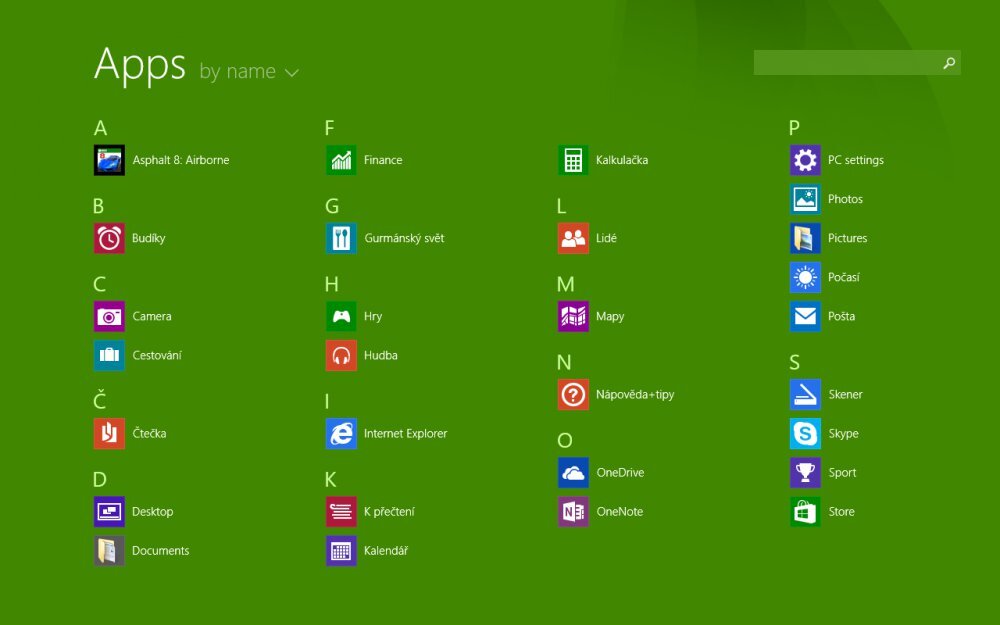The image size is (1000, 625).
Task: Open the OneDrive cloud icon
Action: [573, 473]
